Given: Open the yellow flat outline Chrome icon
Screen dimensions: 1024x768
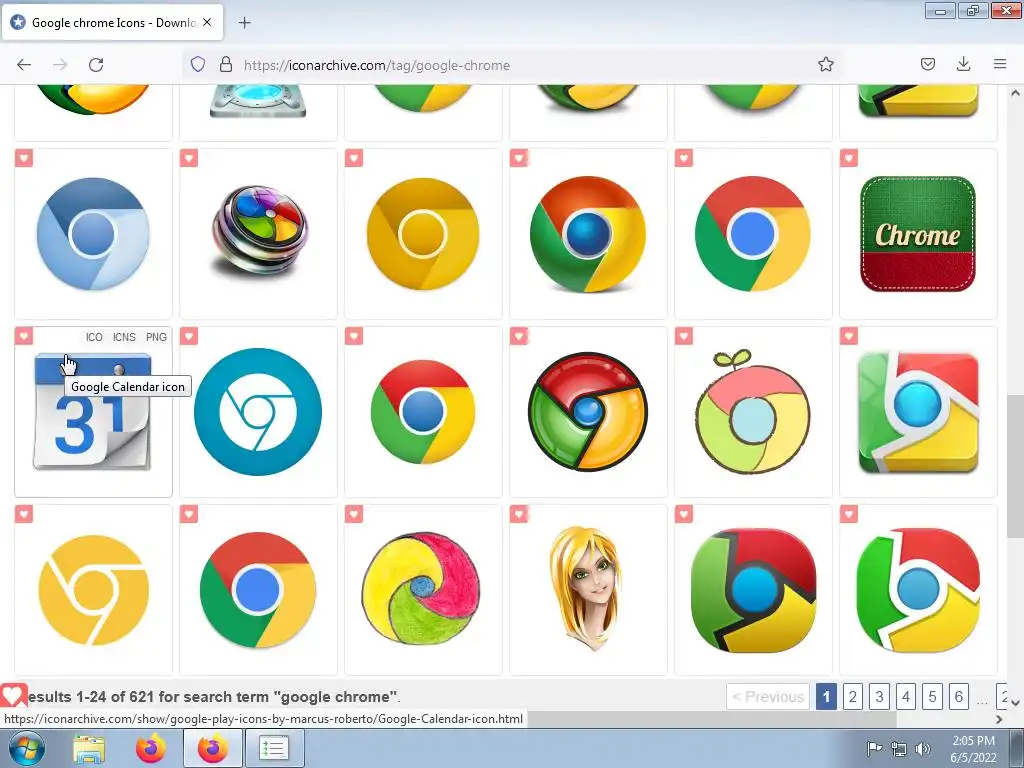Looking at the screenshot, I should (x=93, y=590).
